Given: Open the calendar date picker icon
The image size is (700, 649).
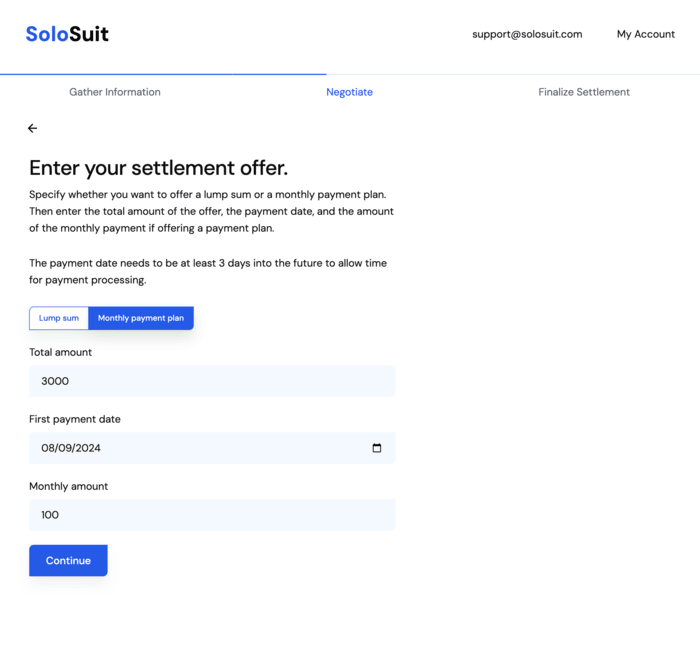Looking at the screenshot, I should coord(377,448).
